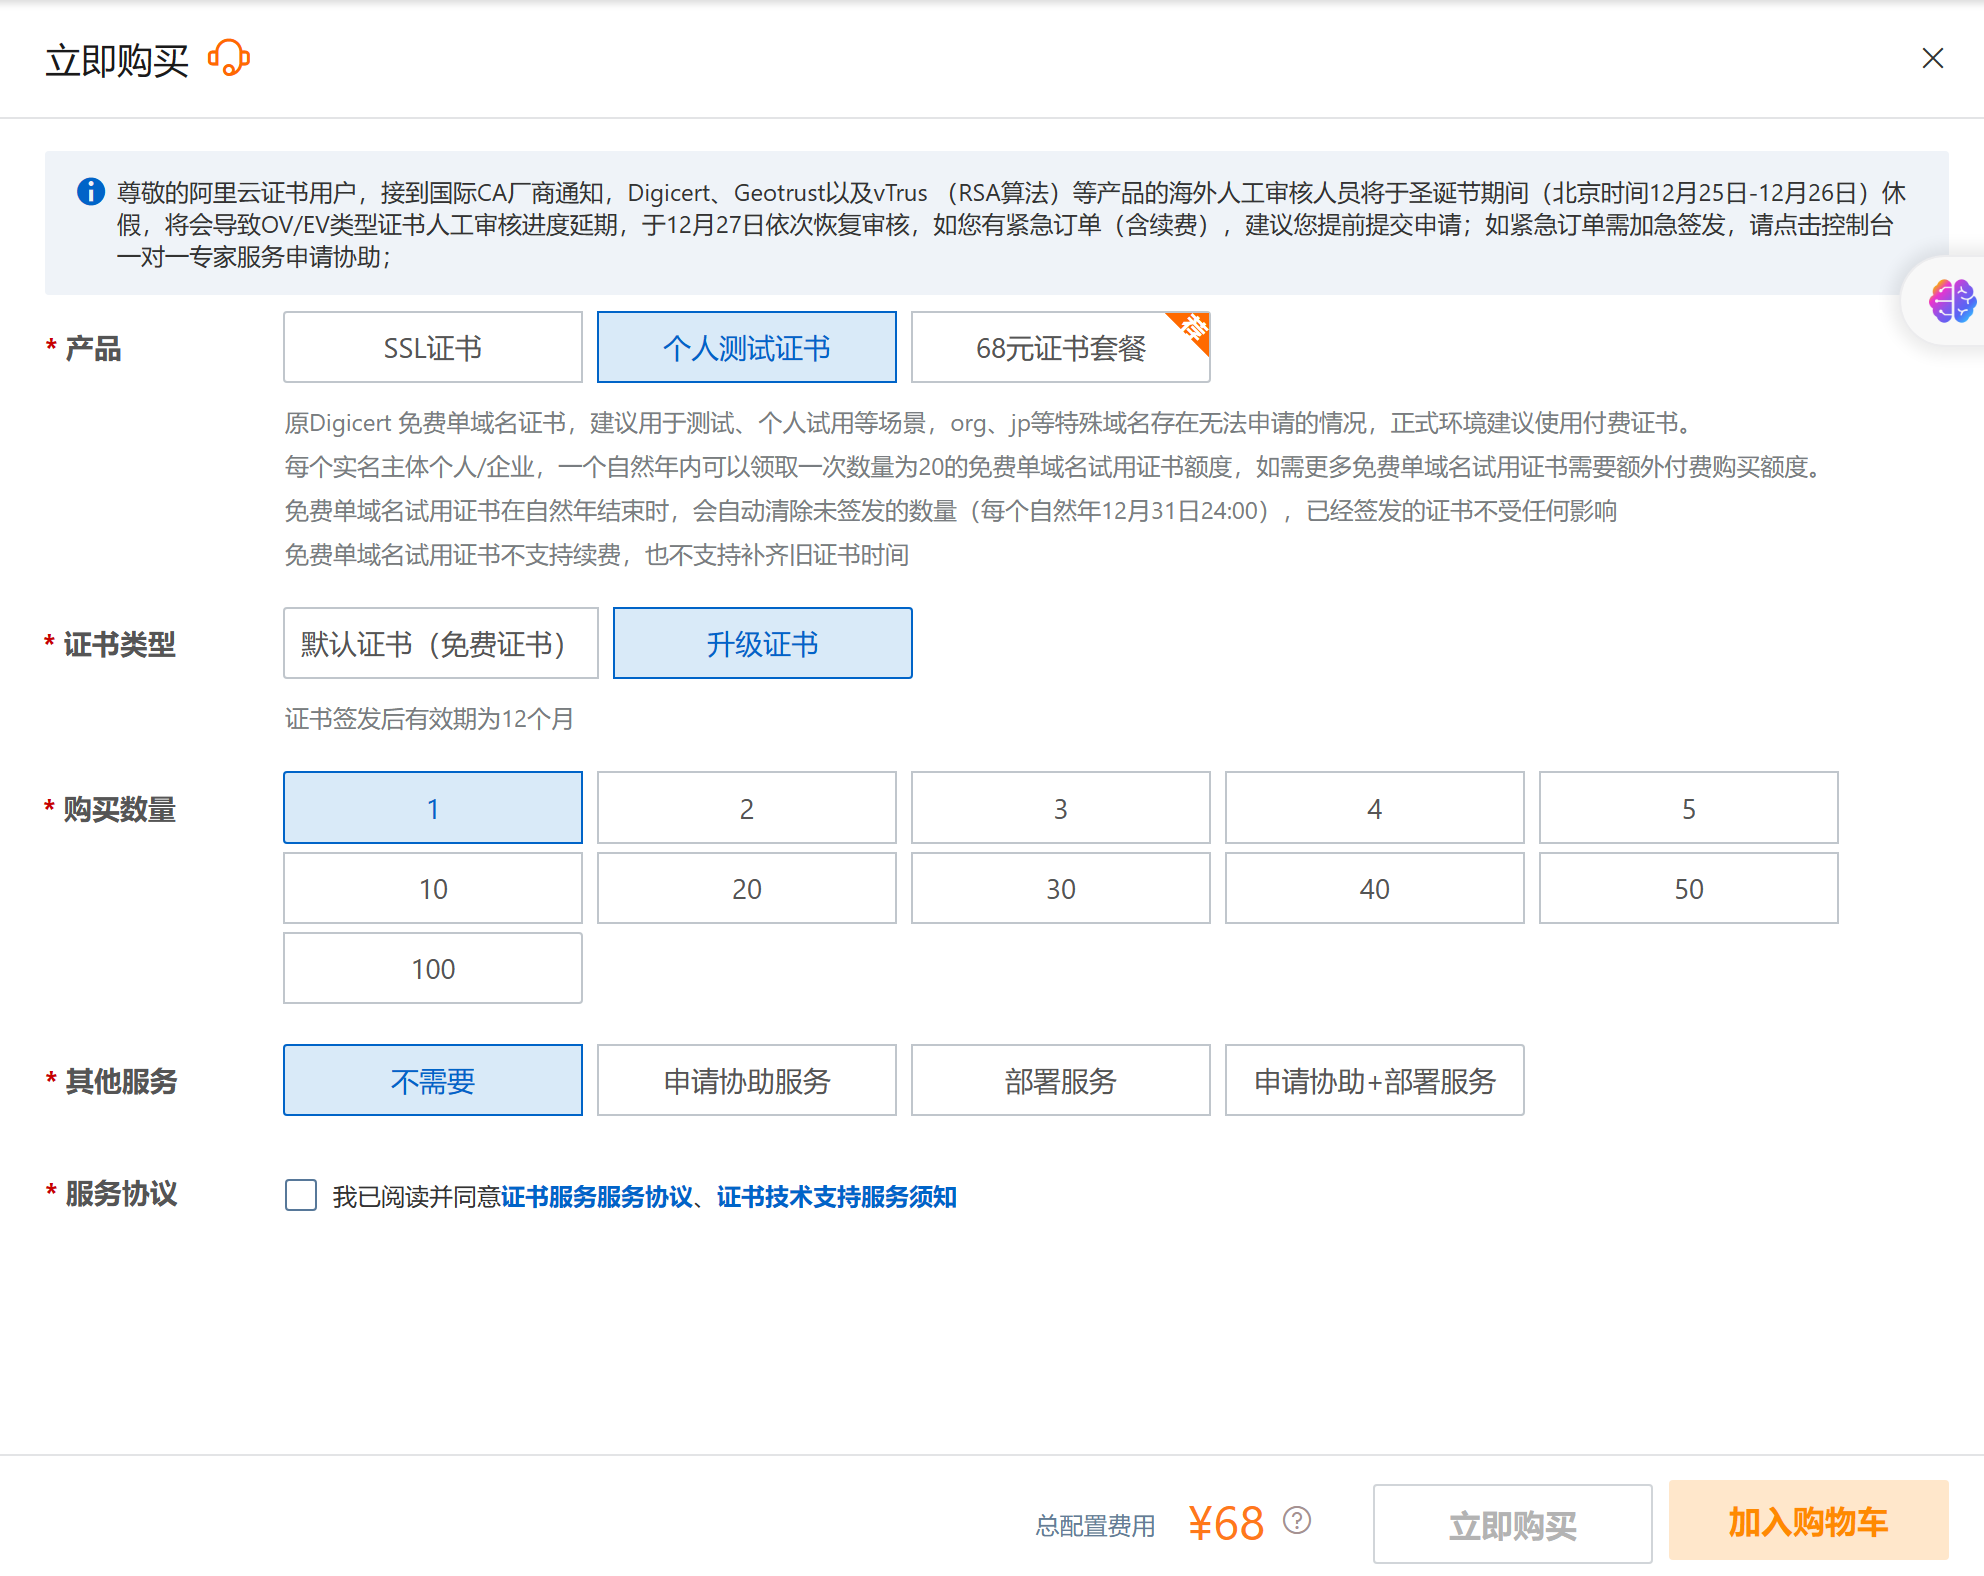The width and height of the screenshot is (1984, 1576).
Task: Close the purchase dialog with X
Action: 1932,59
